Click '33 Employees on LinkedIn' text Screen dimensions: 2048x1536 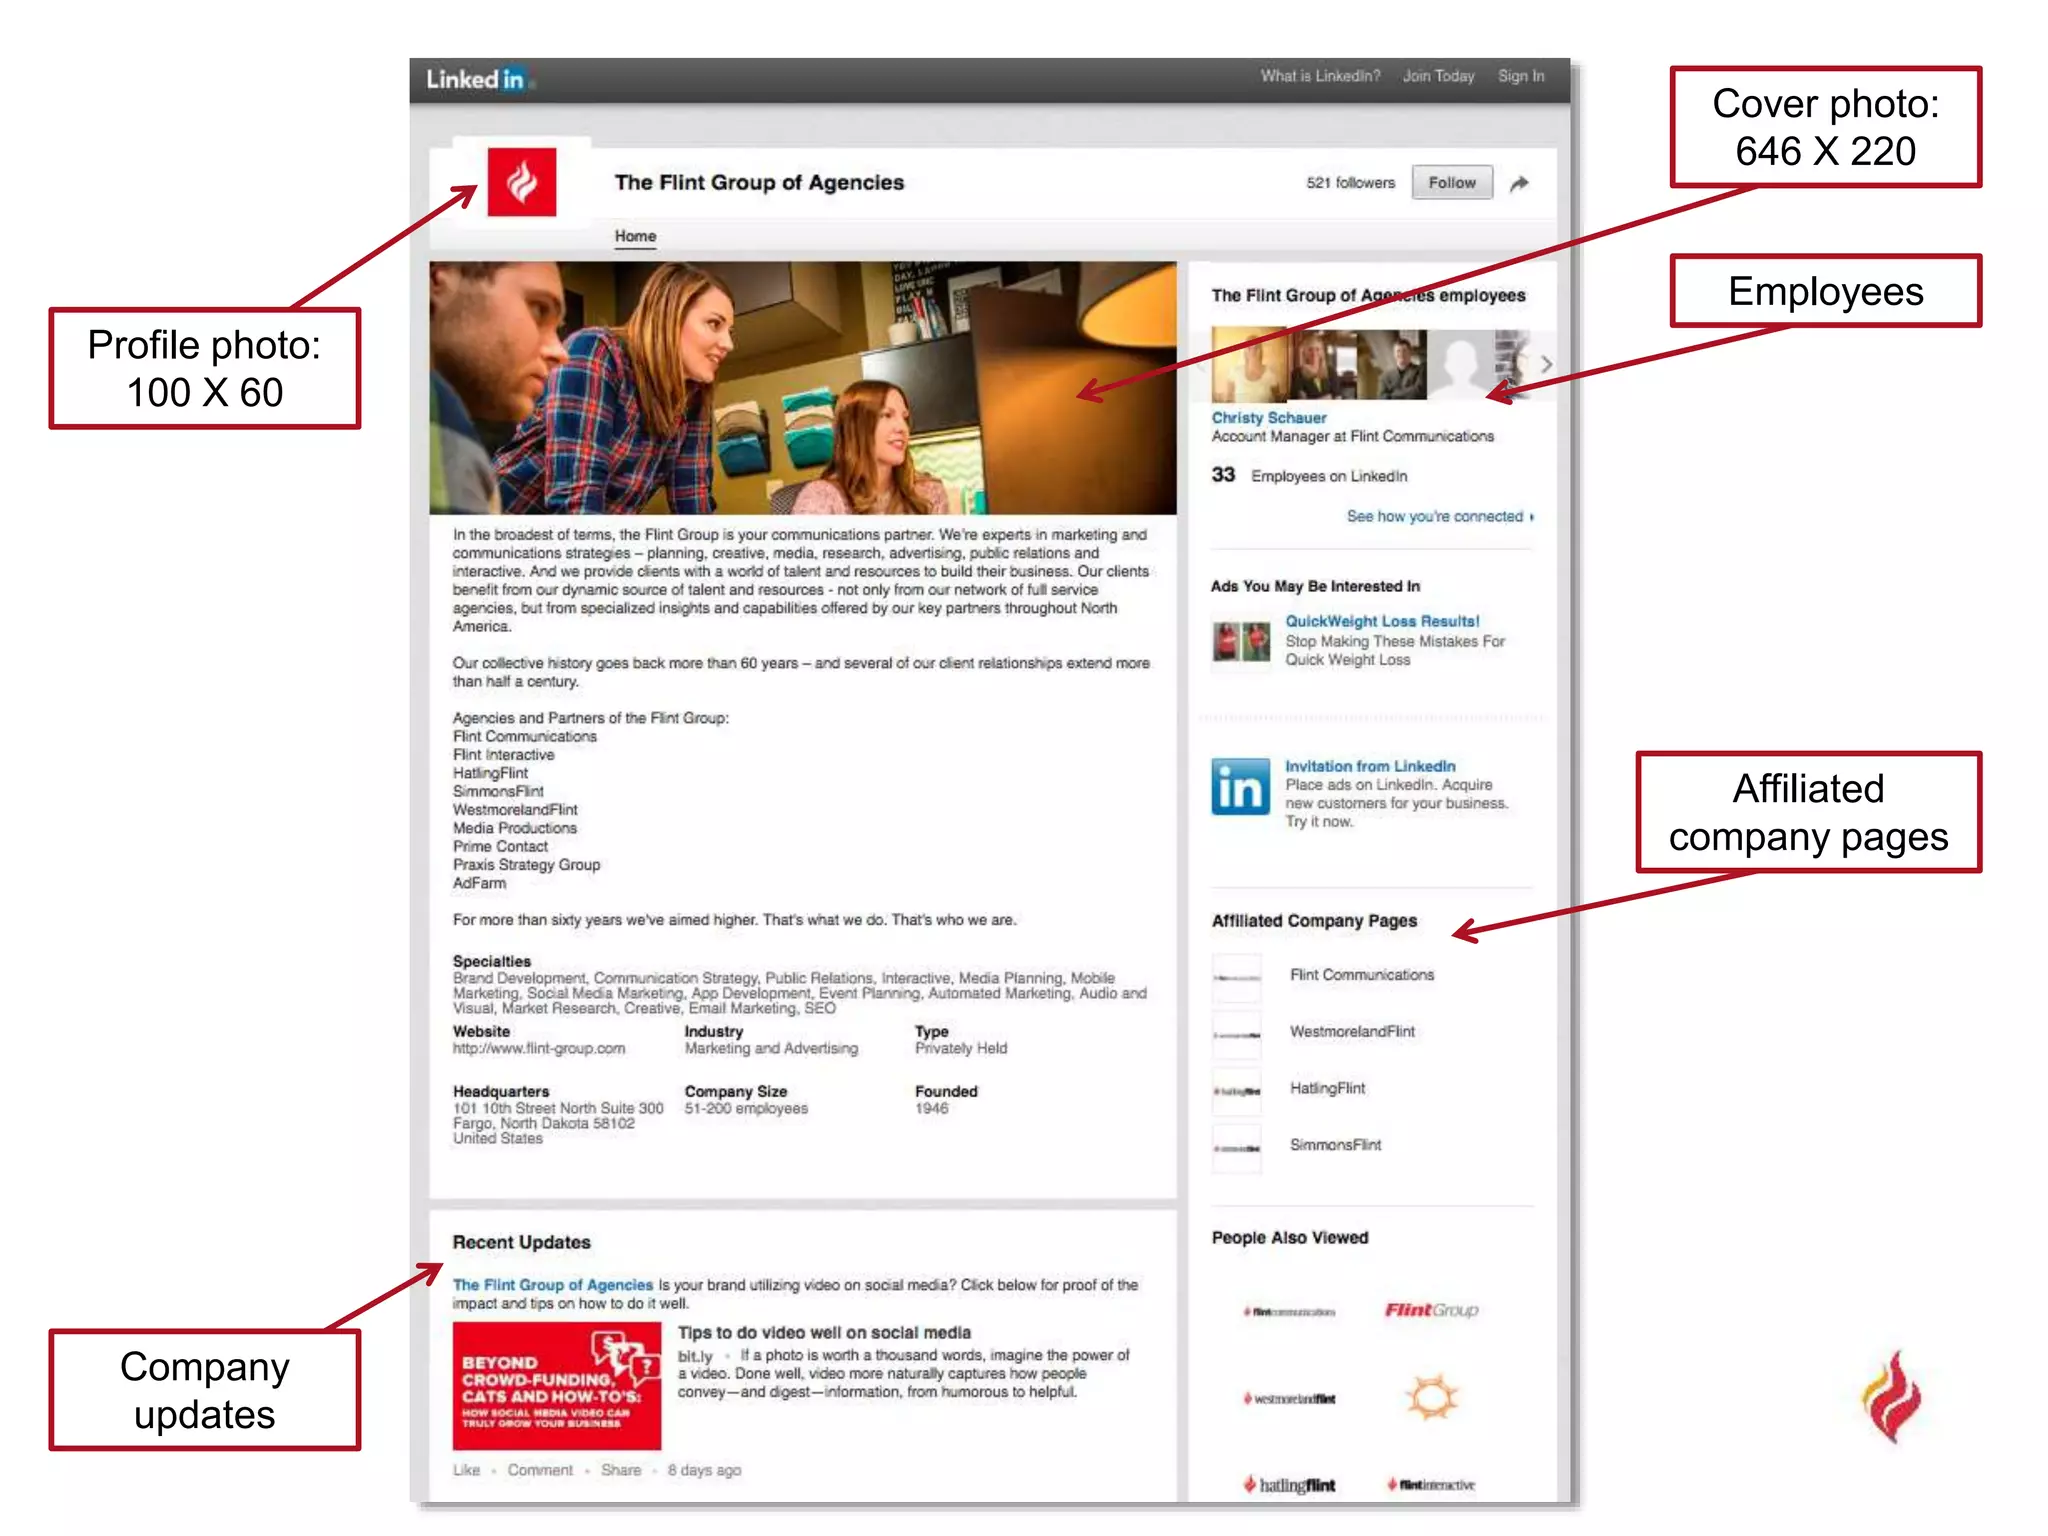click(1309, 475)
